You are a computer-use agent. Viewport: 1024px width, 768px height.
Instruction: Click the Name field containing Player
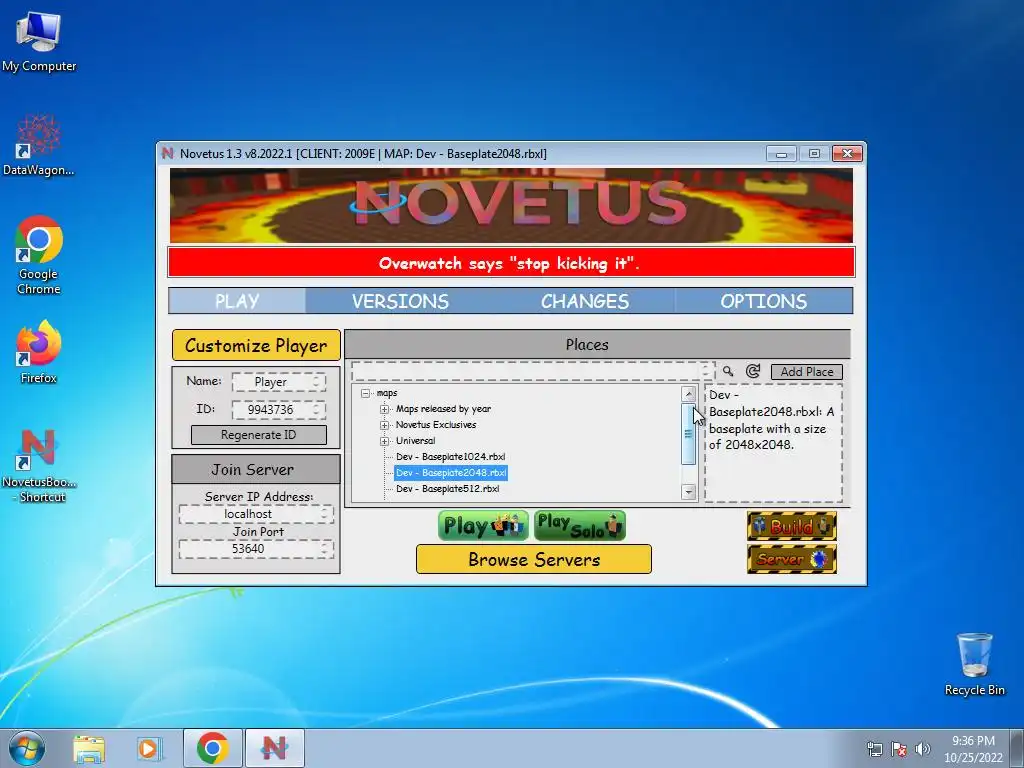pos(278,382)
